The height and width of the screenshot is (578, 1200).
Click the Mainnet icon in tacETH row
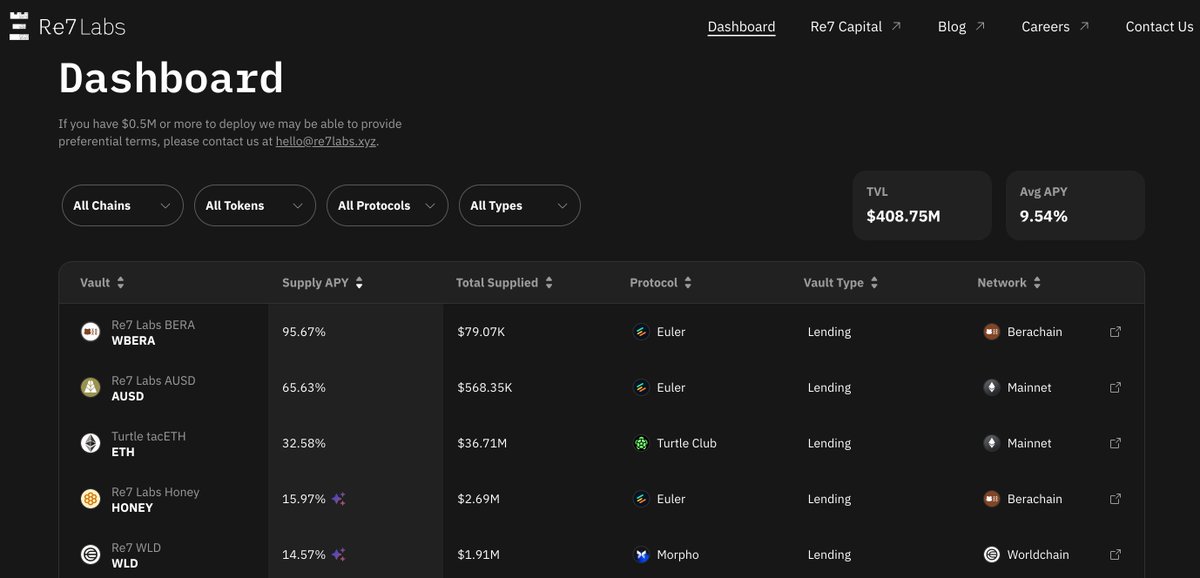click(991, 443)
